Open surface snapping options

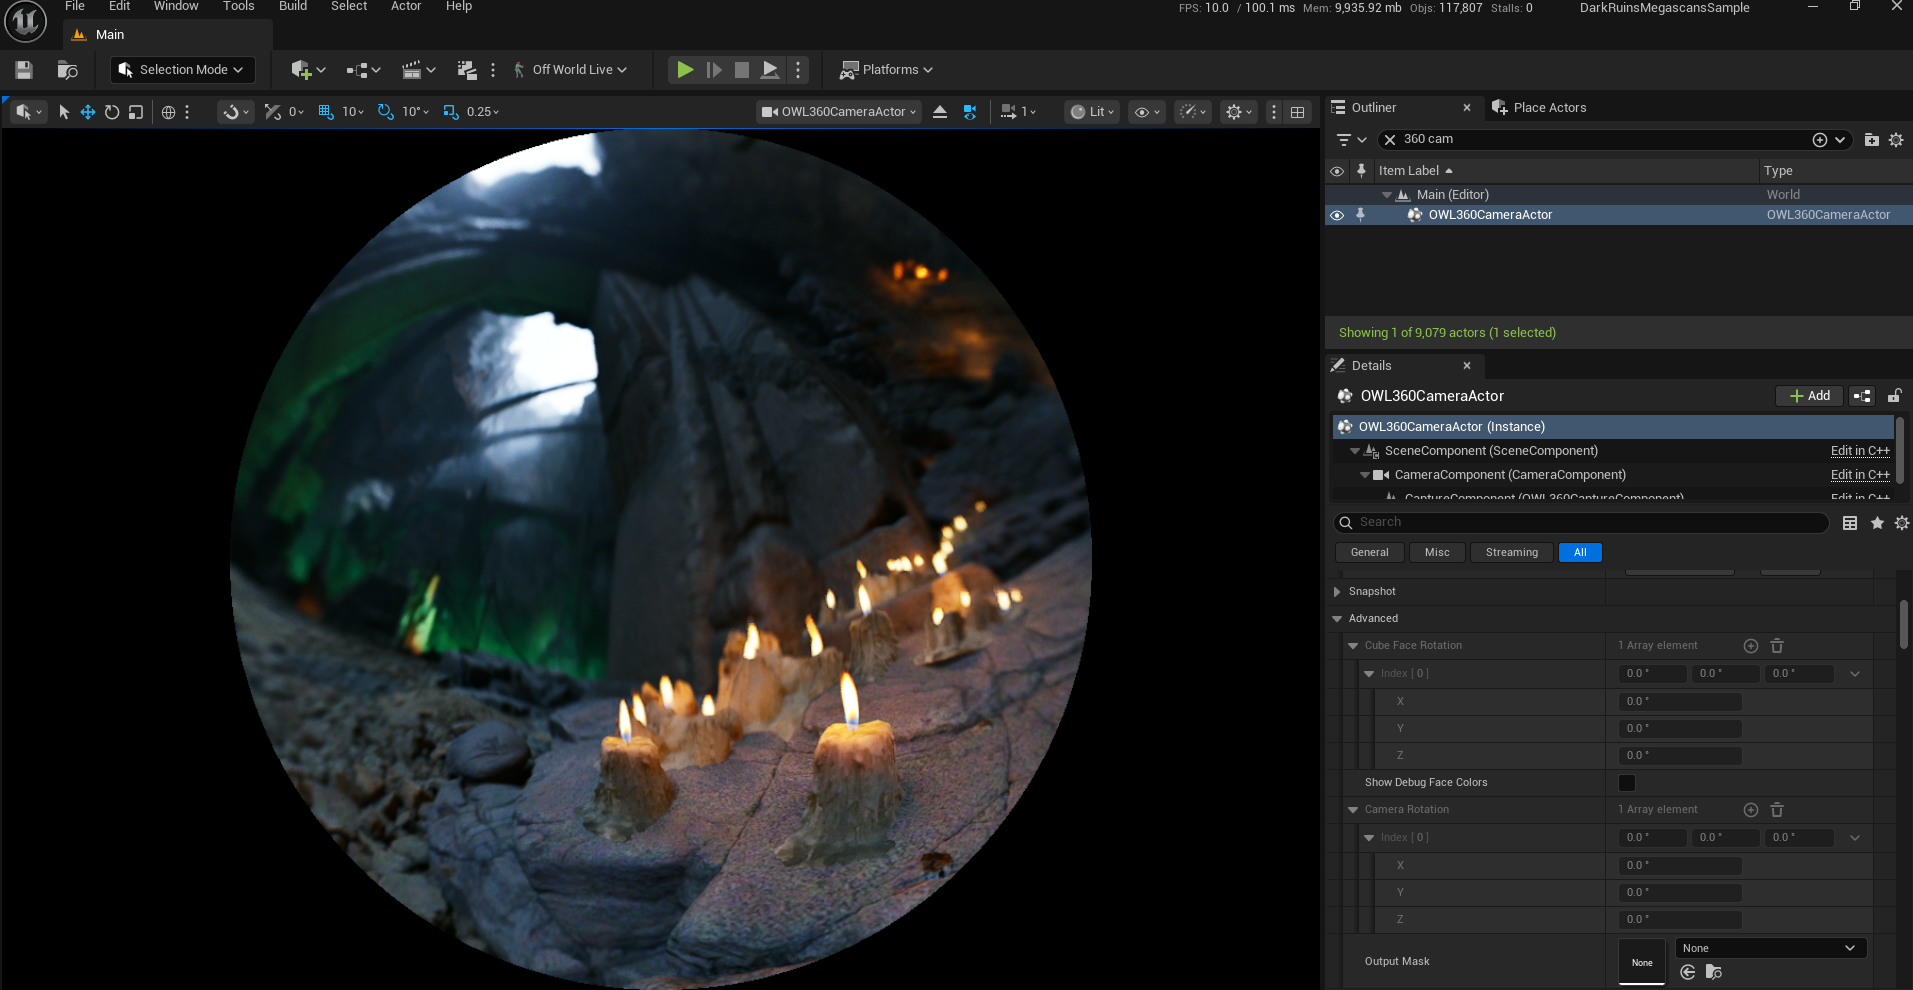236,112
